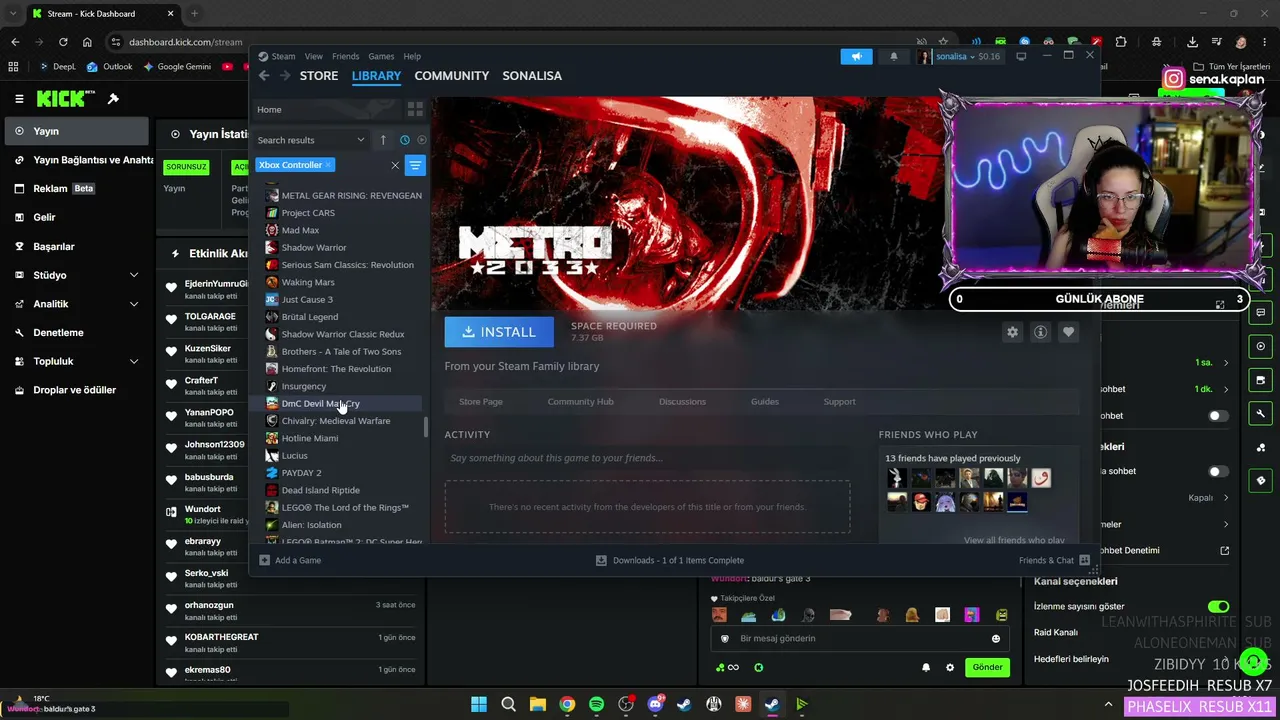Open the Chrome home page button
1280x720 pixels.
coord(87,42)
